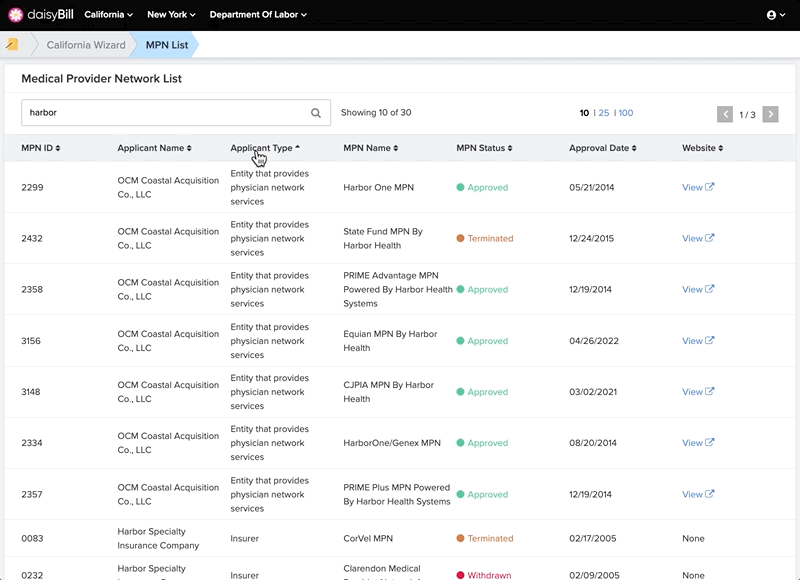Screen dimensions: 800x580
Task: Click approval date 12/24/2015
Action: (x=592, y=238)
